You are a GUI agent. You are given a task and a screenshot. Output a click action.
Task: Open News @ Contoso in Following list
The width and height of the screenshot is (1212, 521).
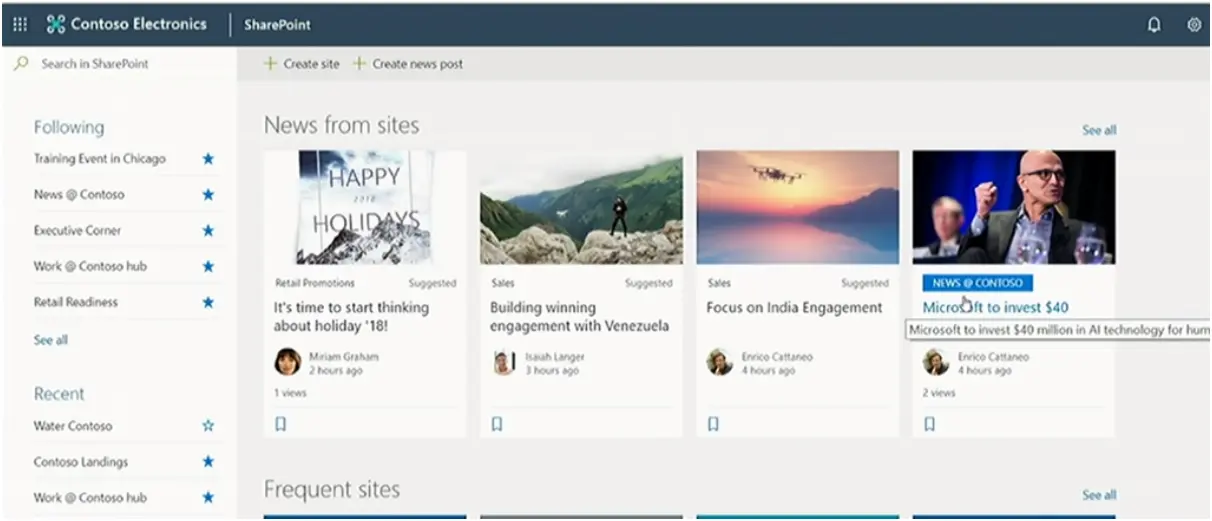click(79, 195)
